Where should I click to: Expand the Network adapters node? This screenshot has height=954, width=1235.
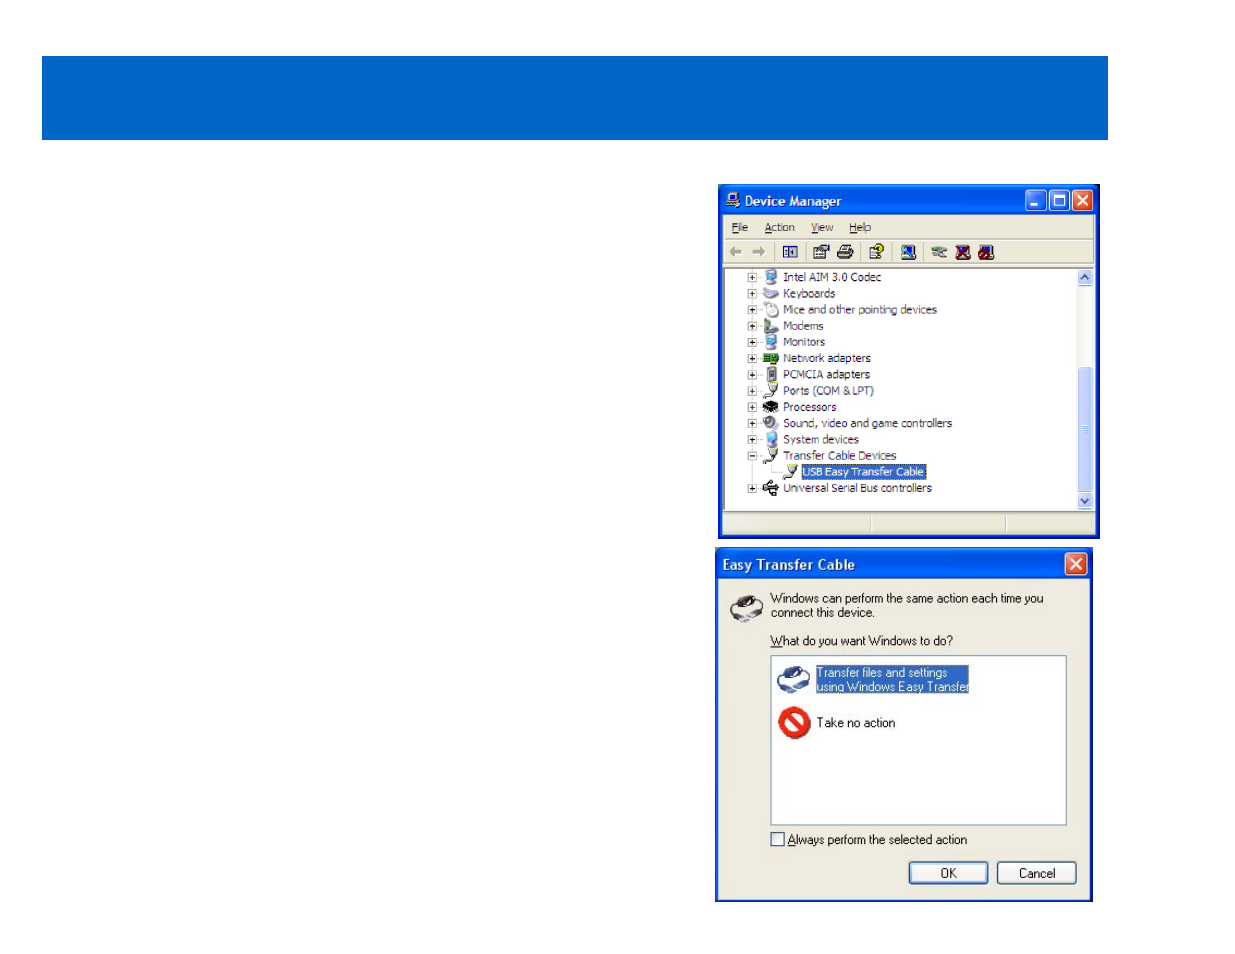coord(752,358)
